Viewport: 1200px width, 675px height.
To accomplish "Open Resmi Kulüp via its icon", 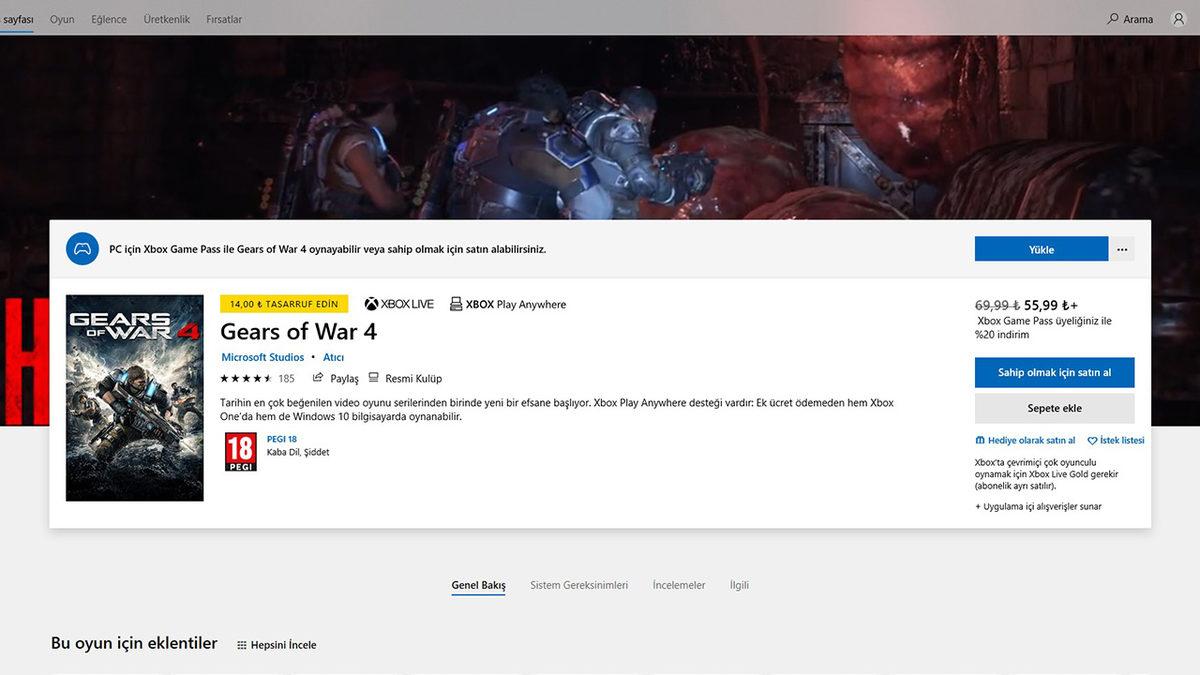I will point(373,378).
